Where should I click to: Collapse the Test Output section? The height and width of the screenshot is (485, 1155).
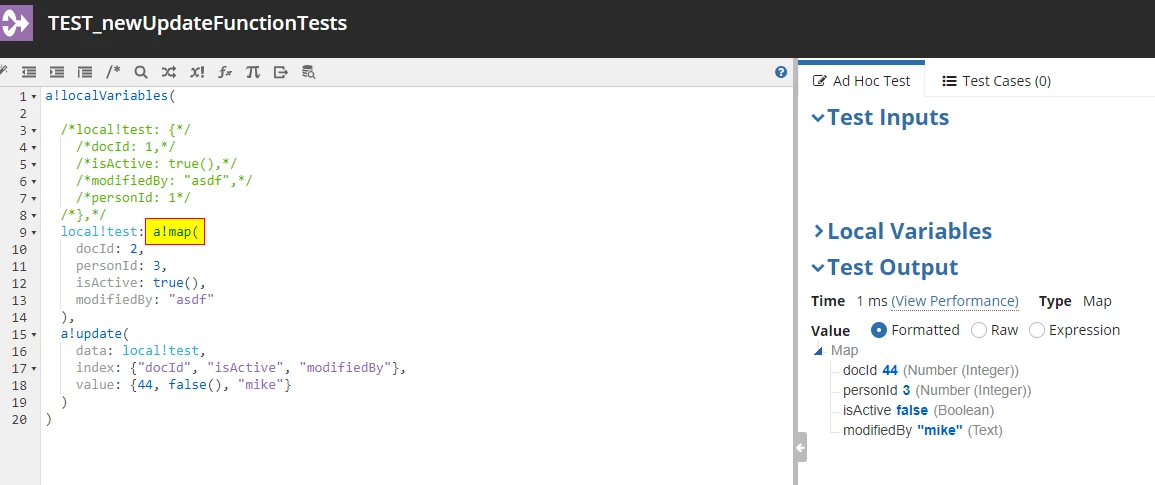click(x=818, y=268)
